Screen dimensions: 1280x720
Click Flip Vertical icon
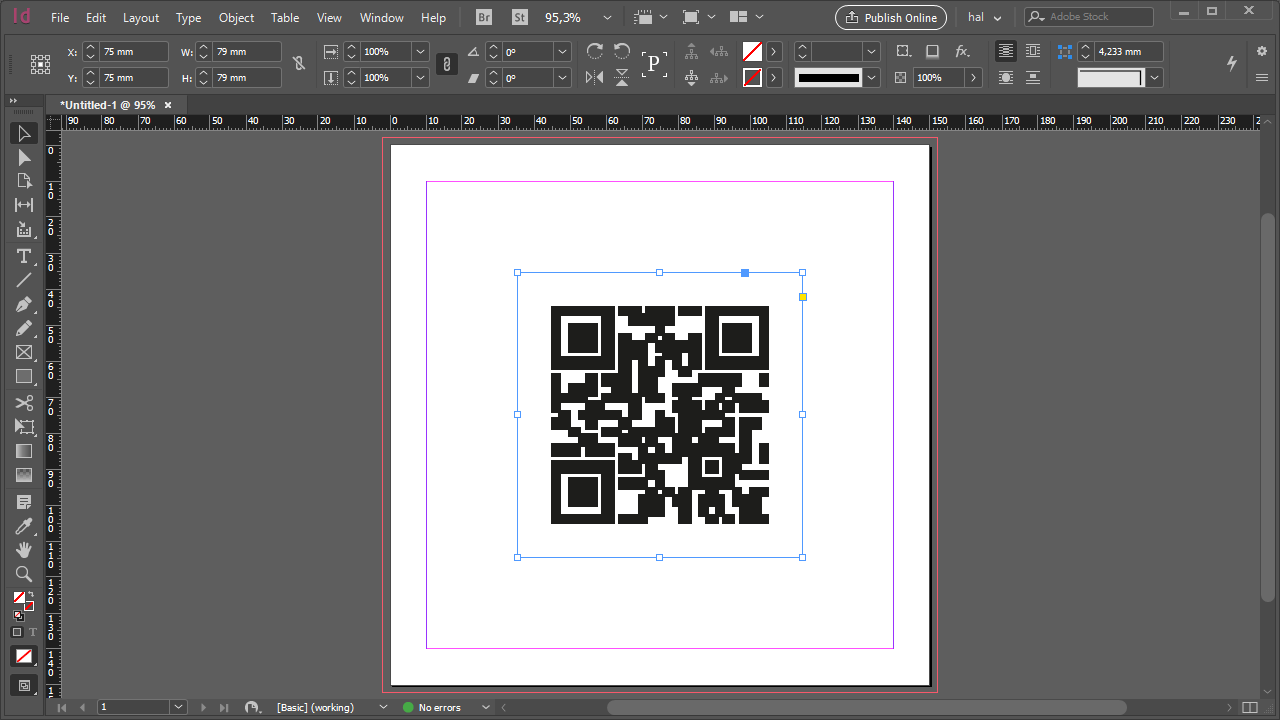(x=622, y=77)
